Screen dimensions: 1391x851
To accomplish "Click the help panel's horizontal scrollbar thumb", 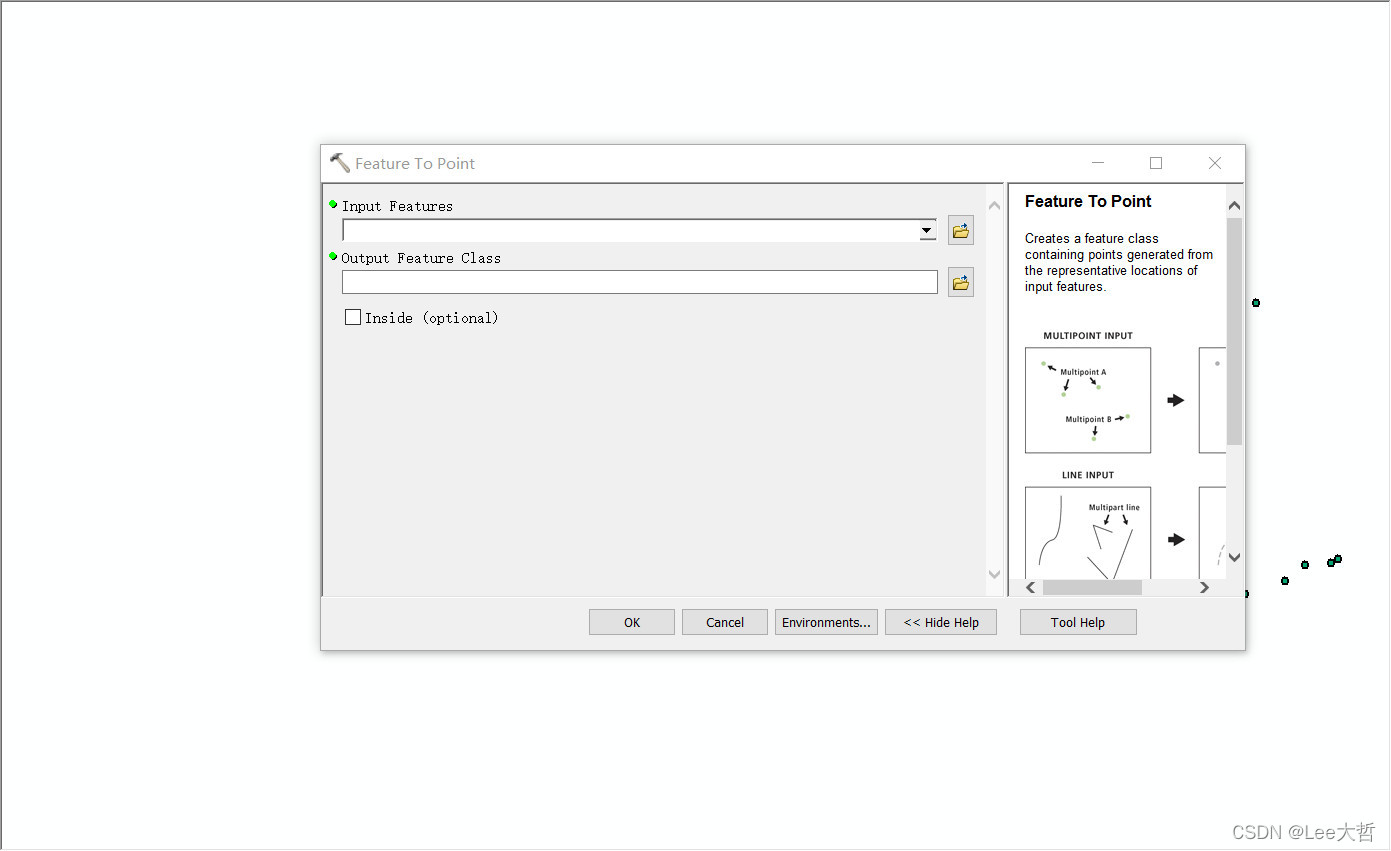I will click(x=1092, y=588).
